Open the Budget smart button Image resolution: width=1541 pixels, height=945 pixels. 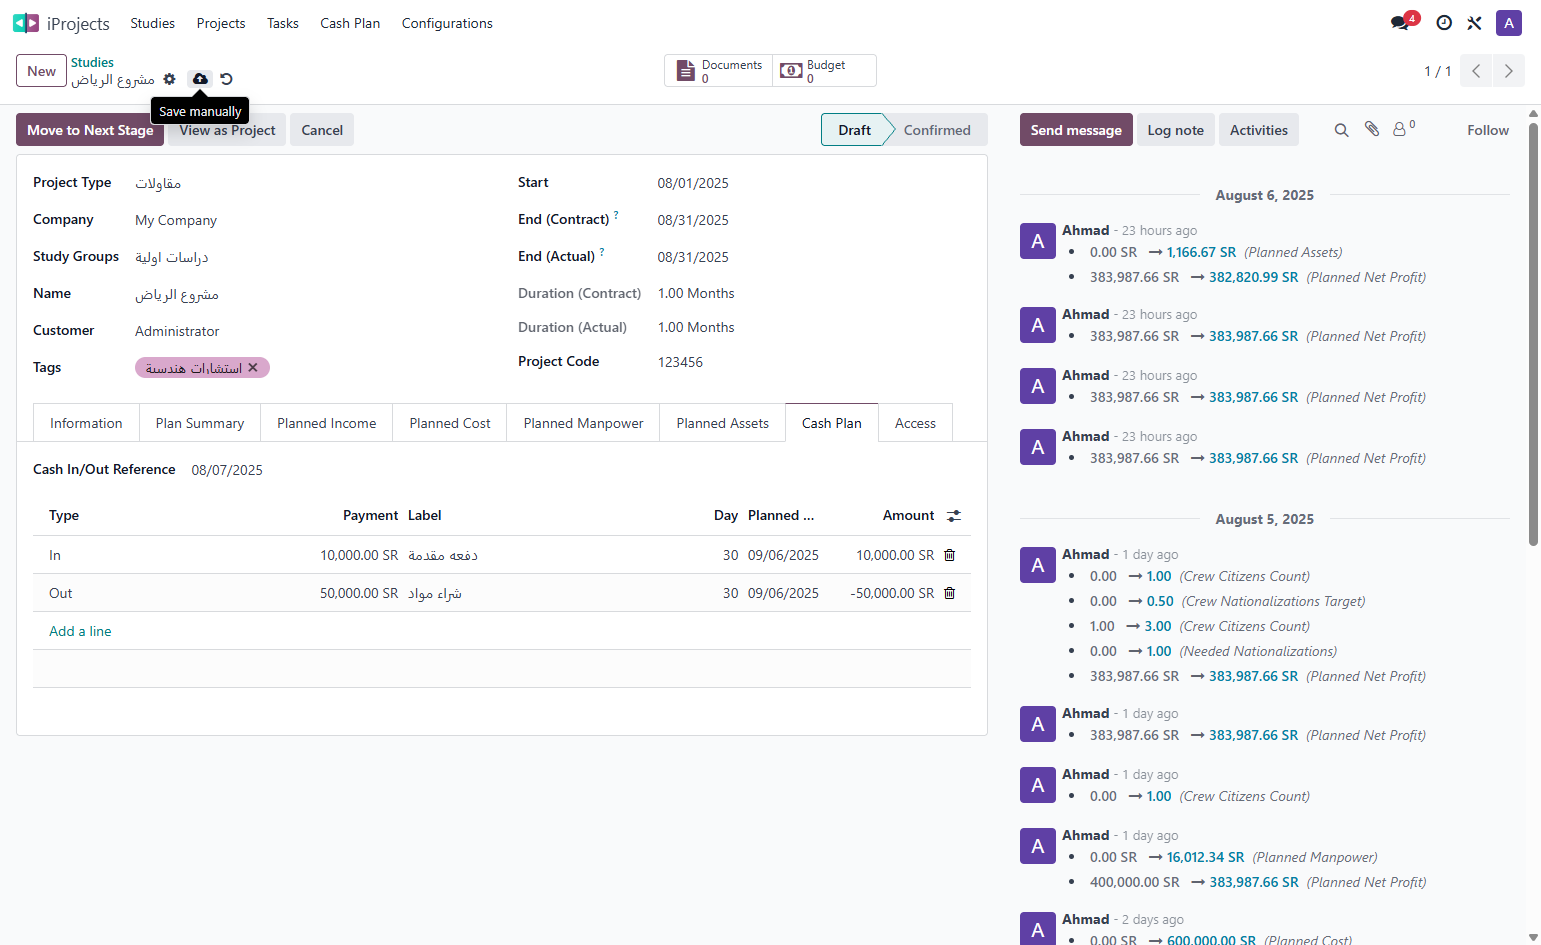824,71
